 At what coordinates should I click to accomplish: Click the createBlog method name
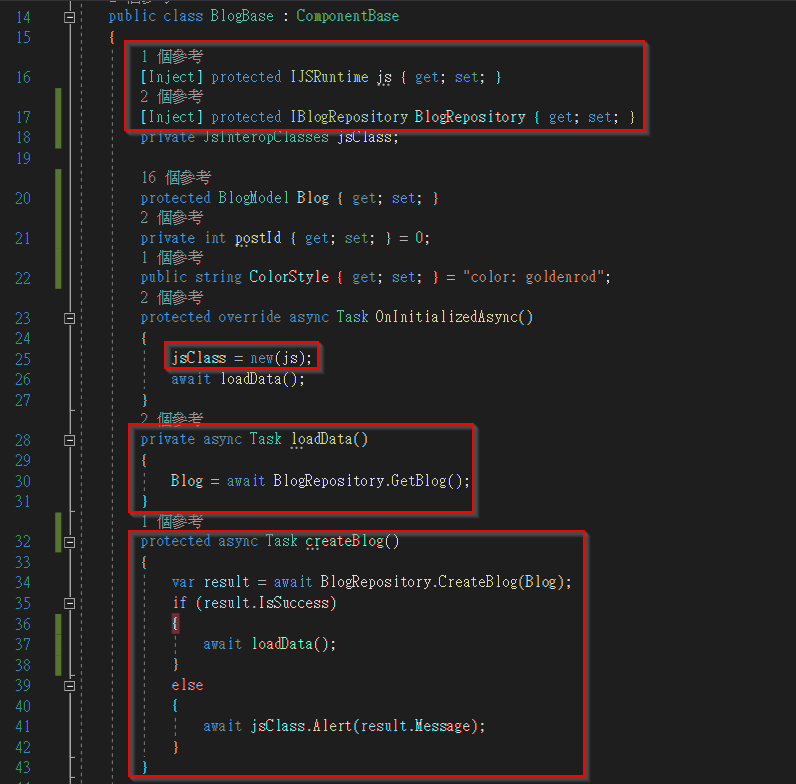[345, 541]
